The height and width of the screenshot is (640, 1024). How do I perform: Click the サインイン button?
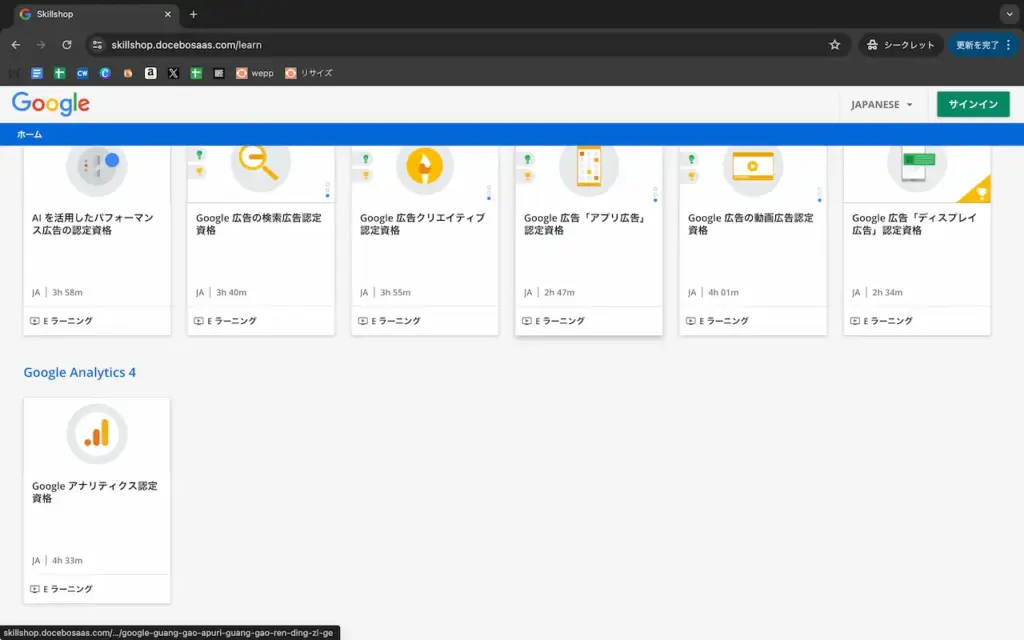coord(973,104)
